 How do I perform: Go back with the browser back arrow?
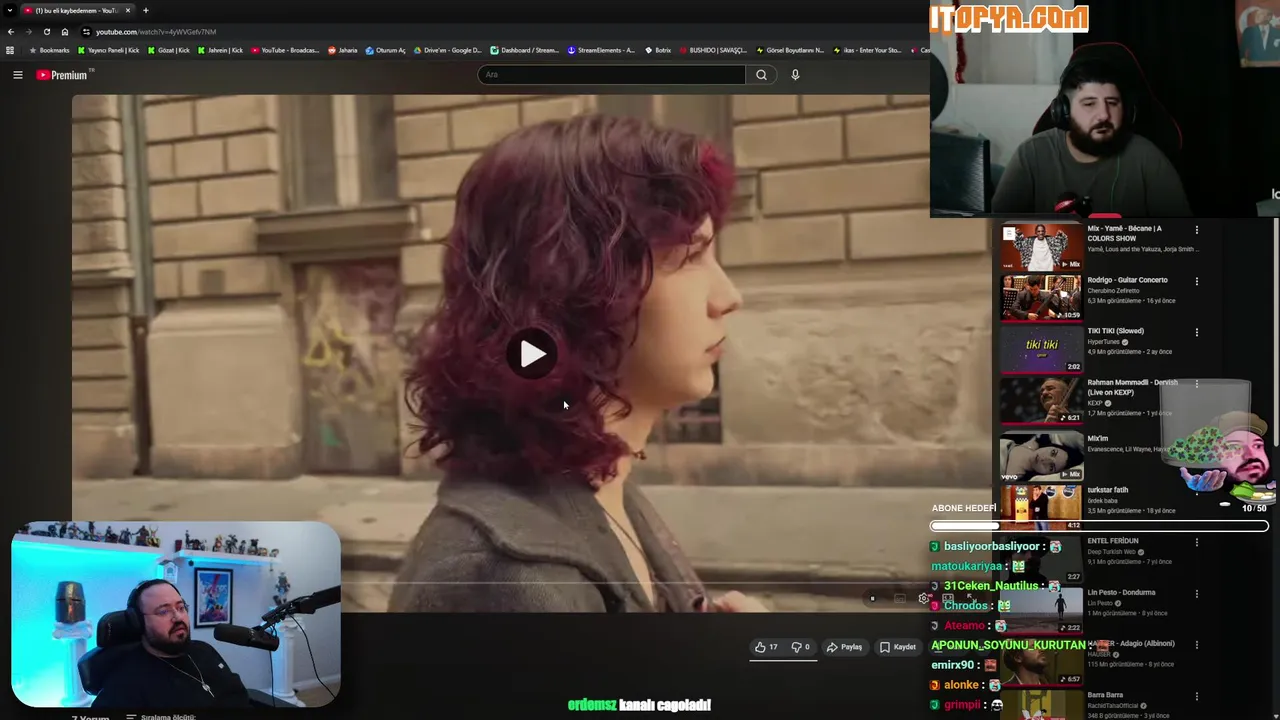pyautogui.click(x=11, y=32)
